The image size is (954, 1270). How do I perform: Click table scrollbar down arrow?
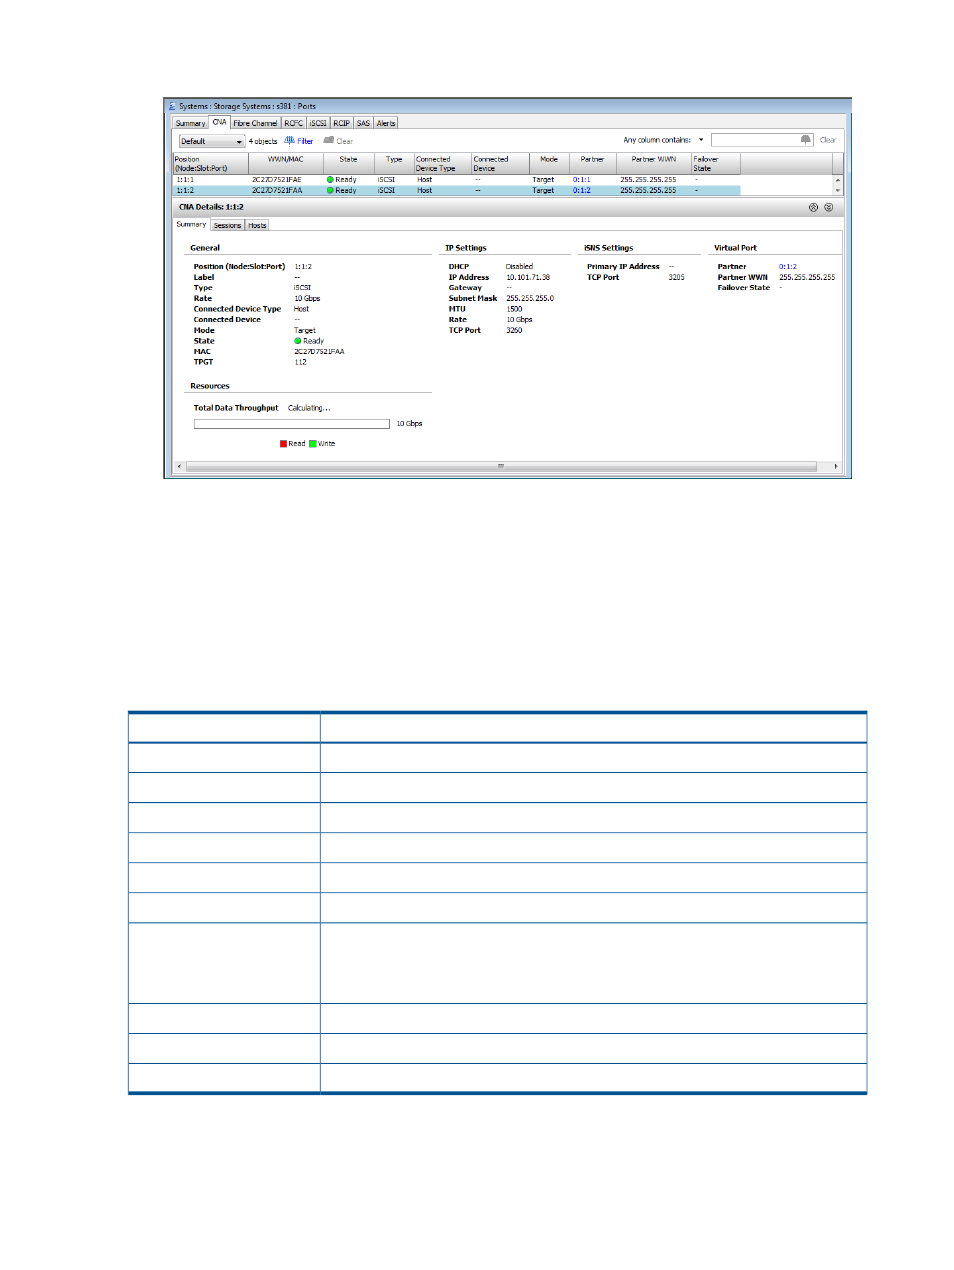[x=838, y=190]
